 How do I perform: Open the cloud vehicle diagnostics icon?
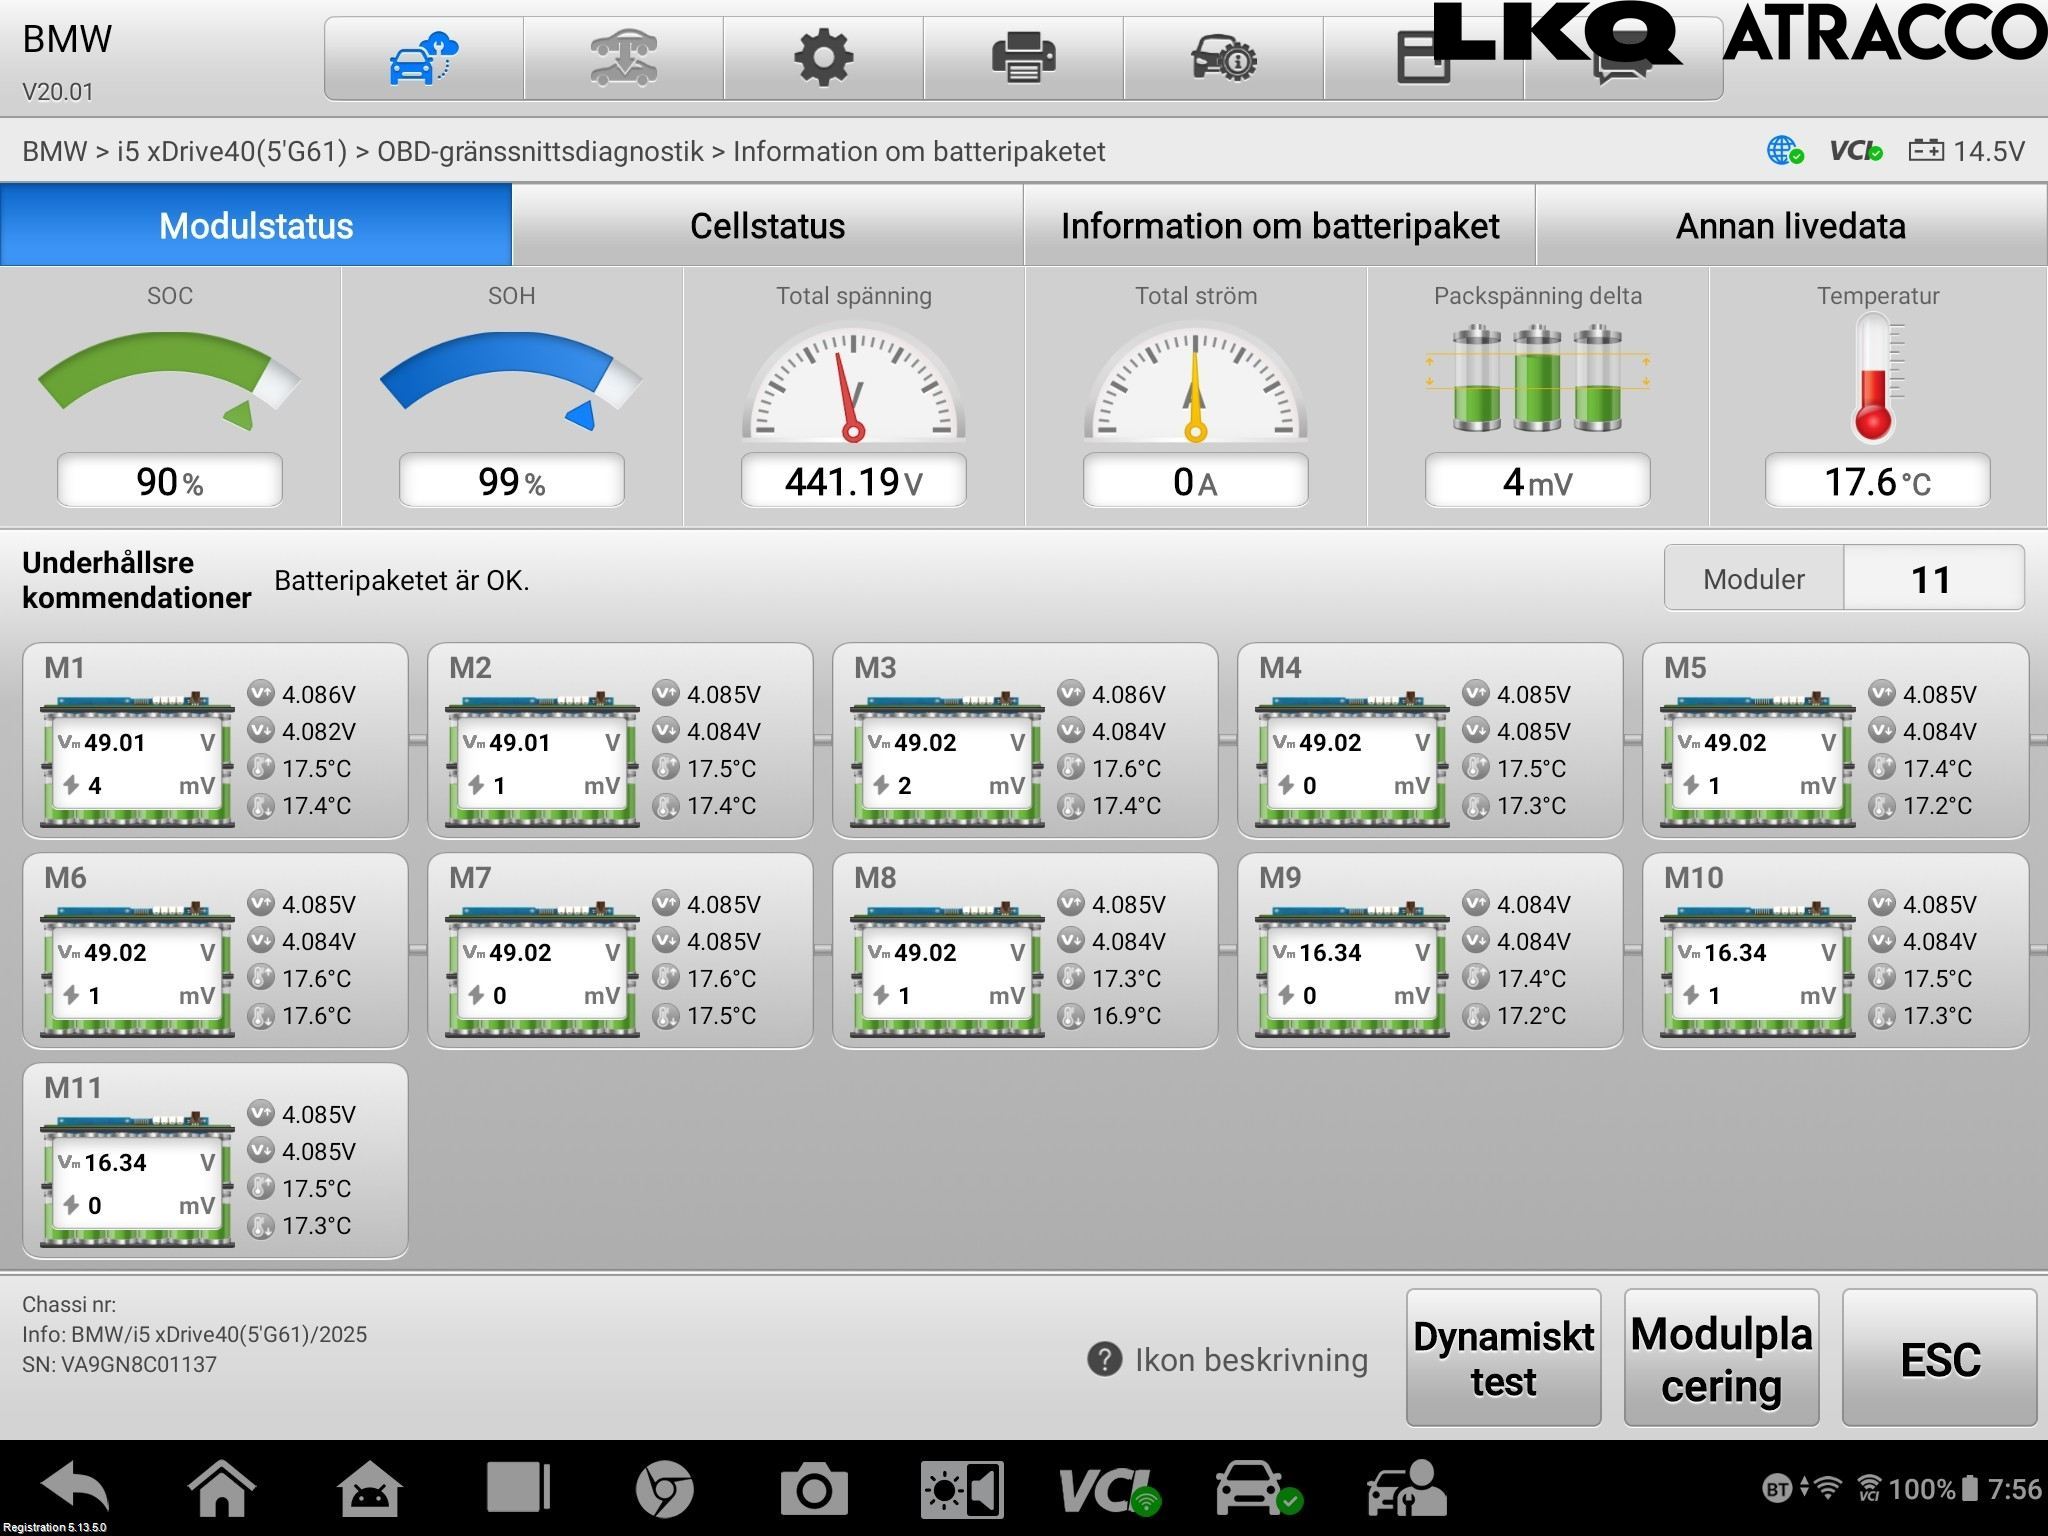(423, 58)
